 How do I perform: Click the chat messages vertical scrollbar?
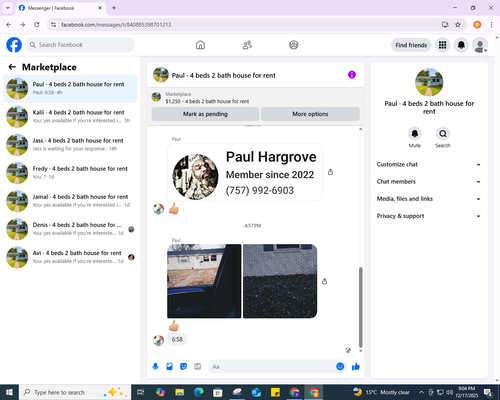pyautogui.click(x=360, y=307)
